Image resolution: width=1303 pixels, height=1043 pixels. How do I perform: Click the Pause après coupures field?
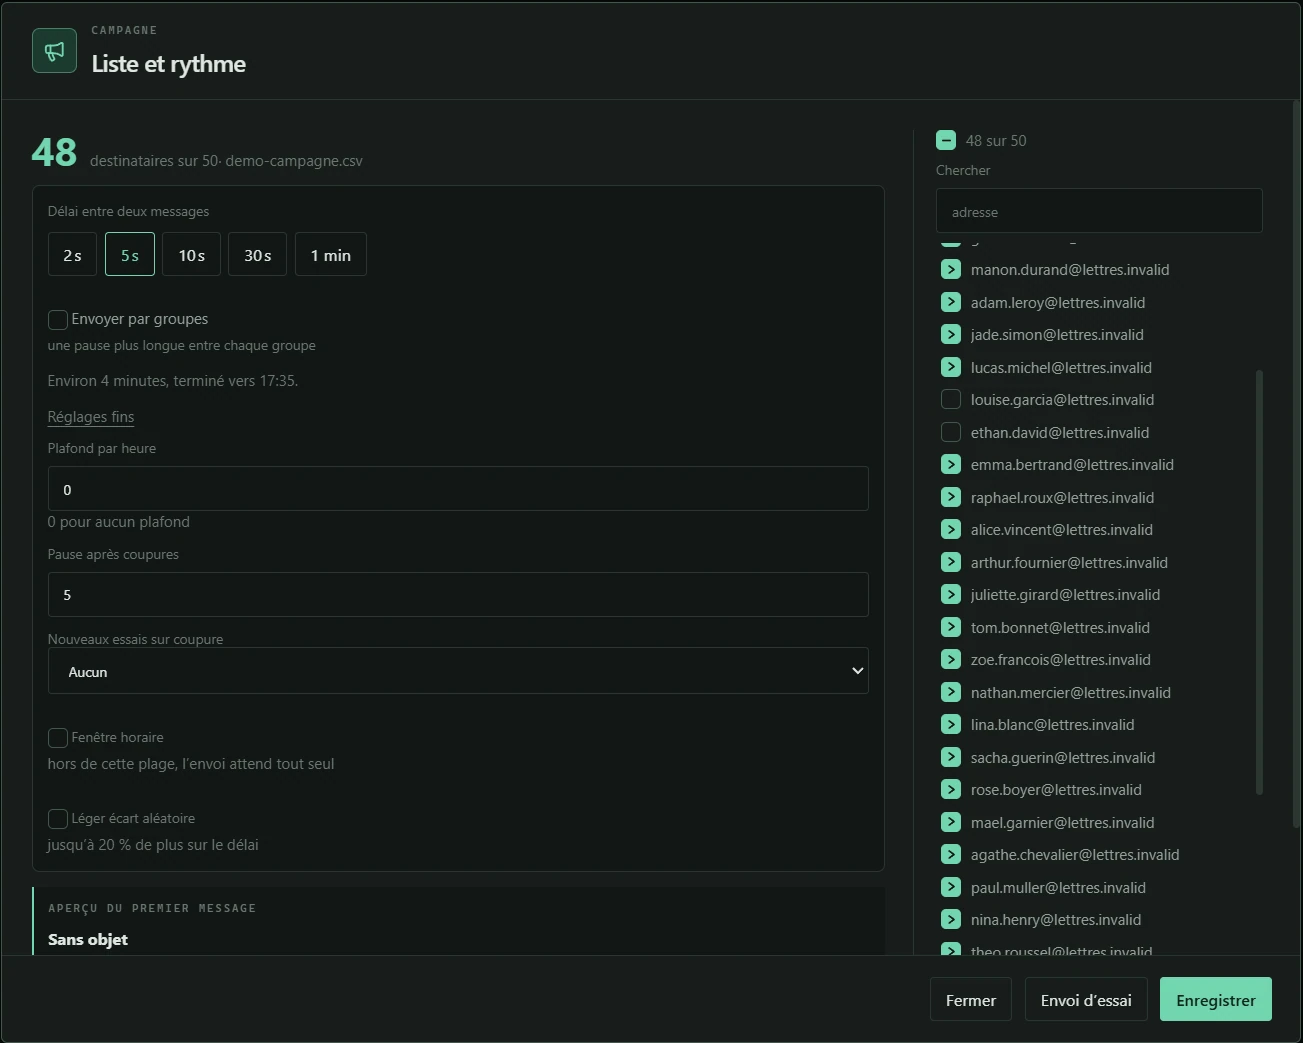coord(458,595)
